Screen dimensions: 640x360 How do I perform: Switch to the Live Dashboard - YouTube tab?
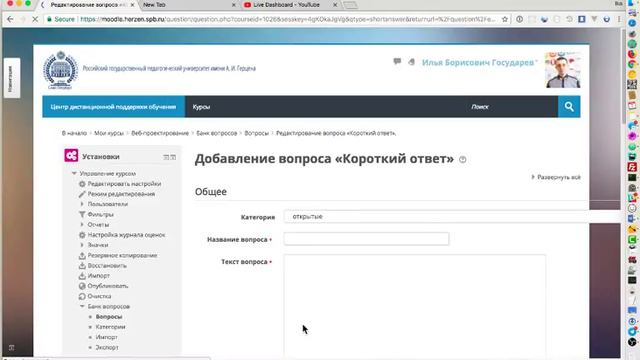(286, 5)
